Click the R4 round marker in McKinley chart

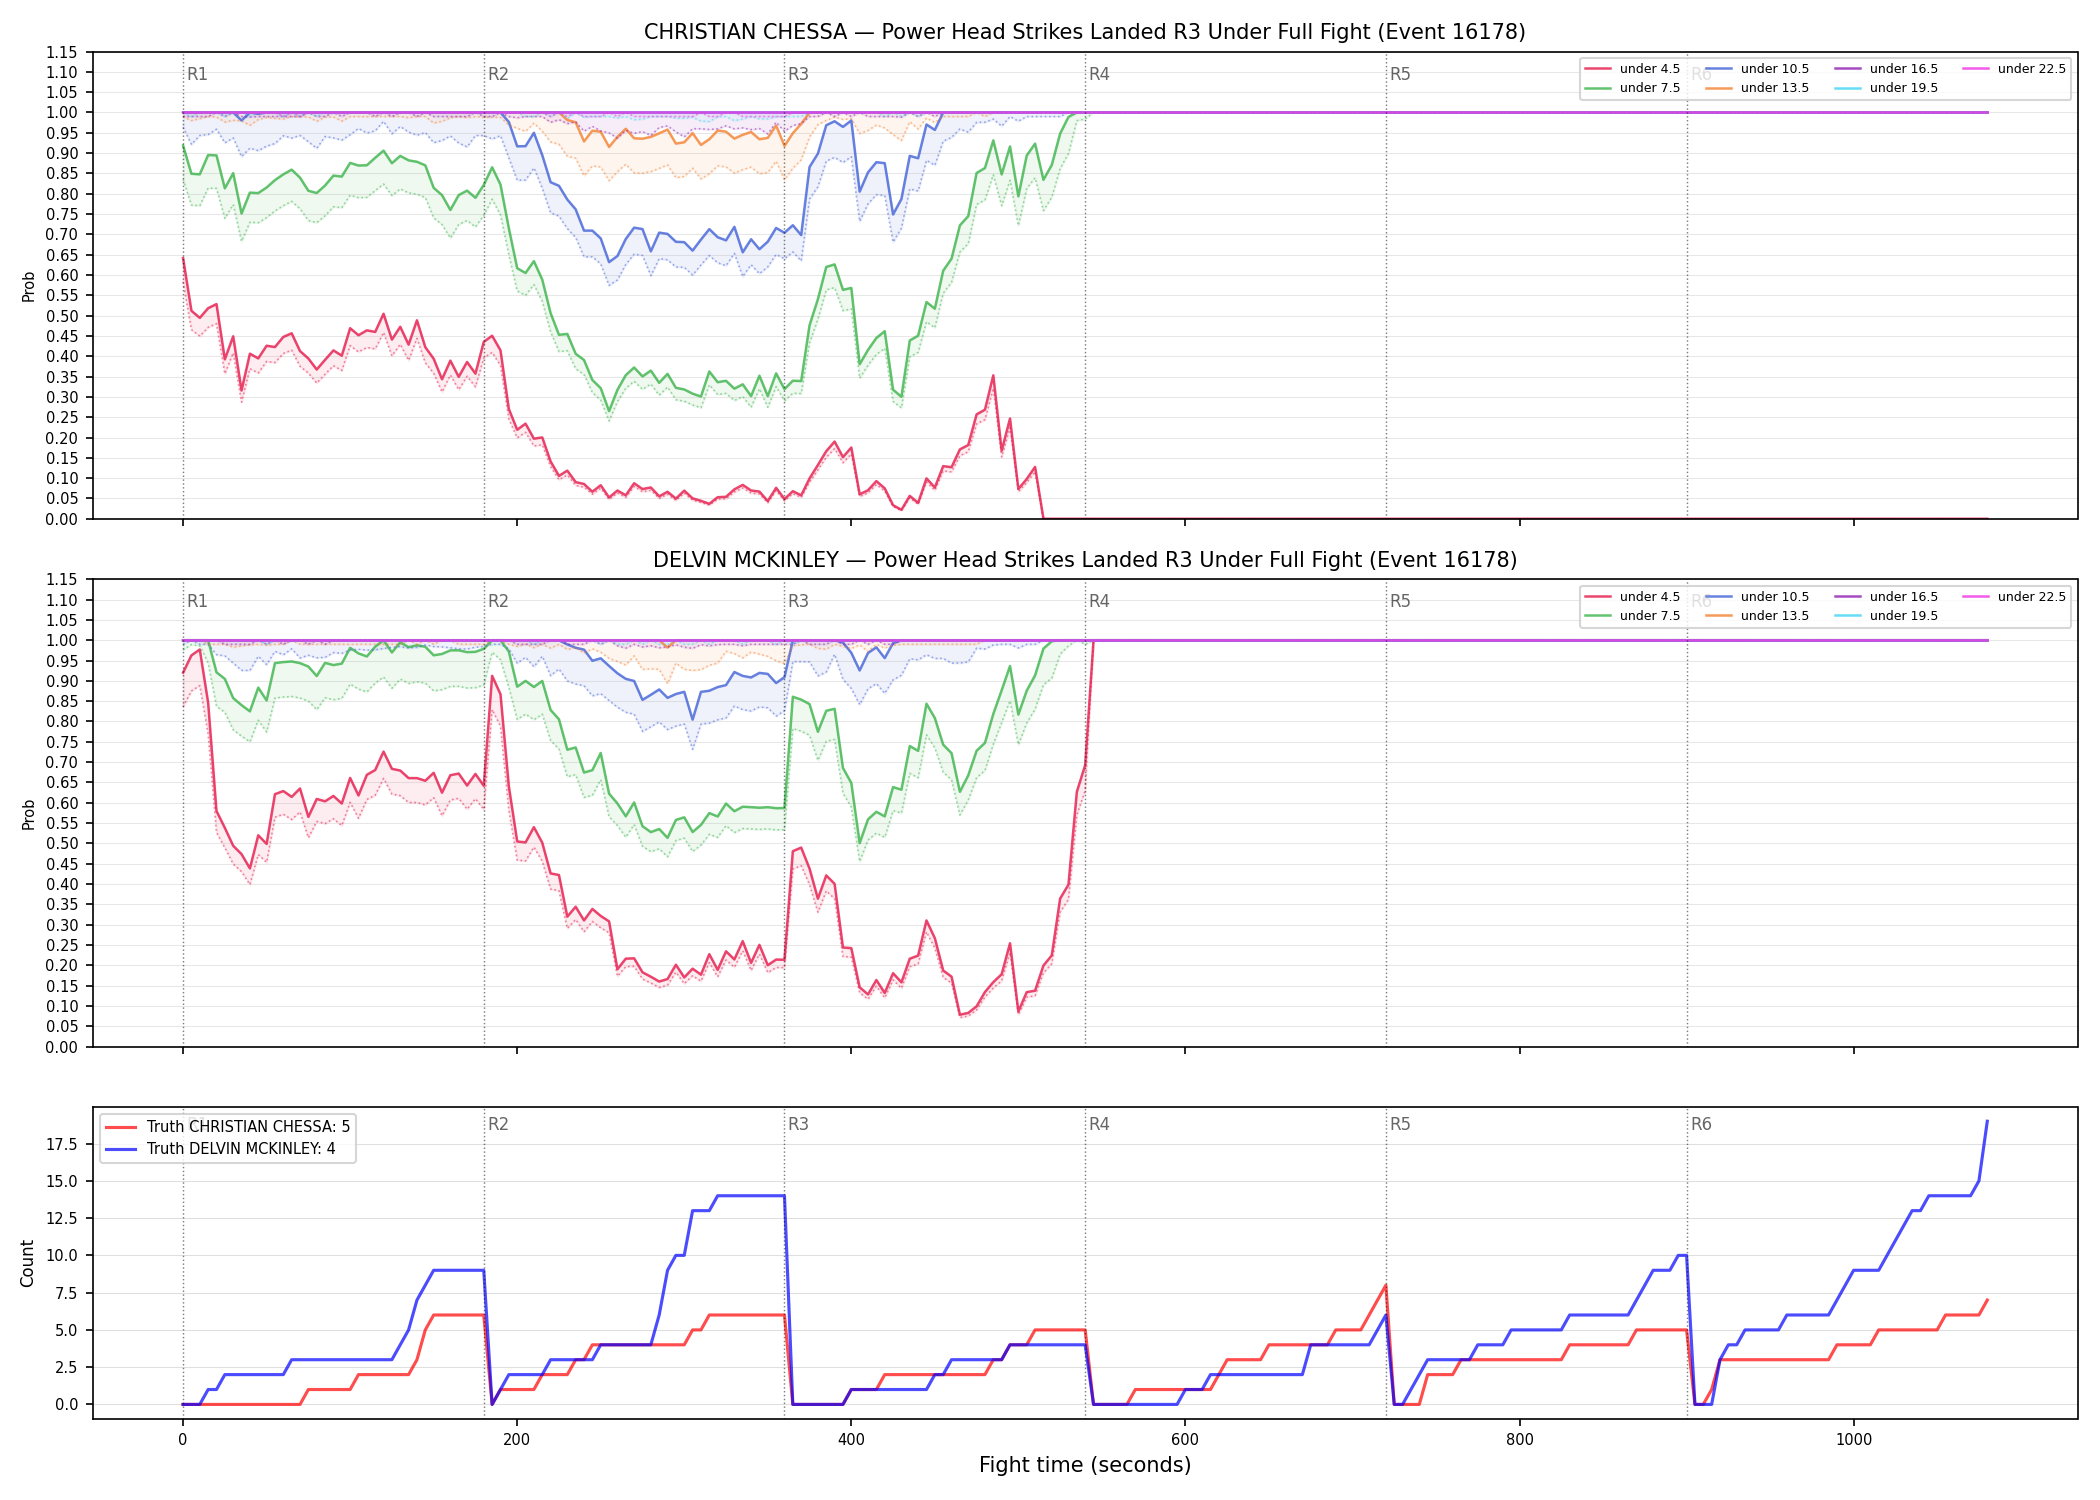coord(1099,601)
